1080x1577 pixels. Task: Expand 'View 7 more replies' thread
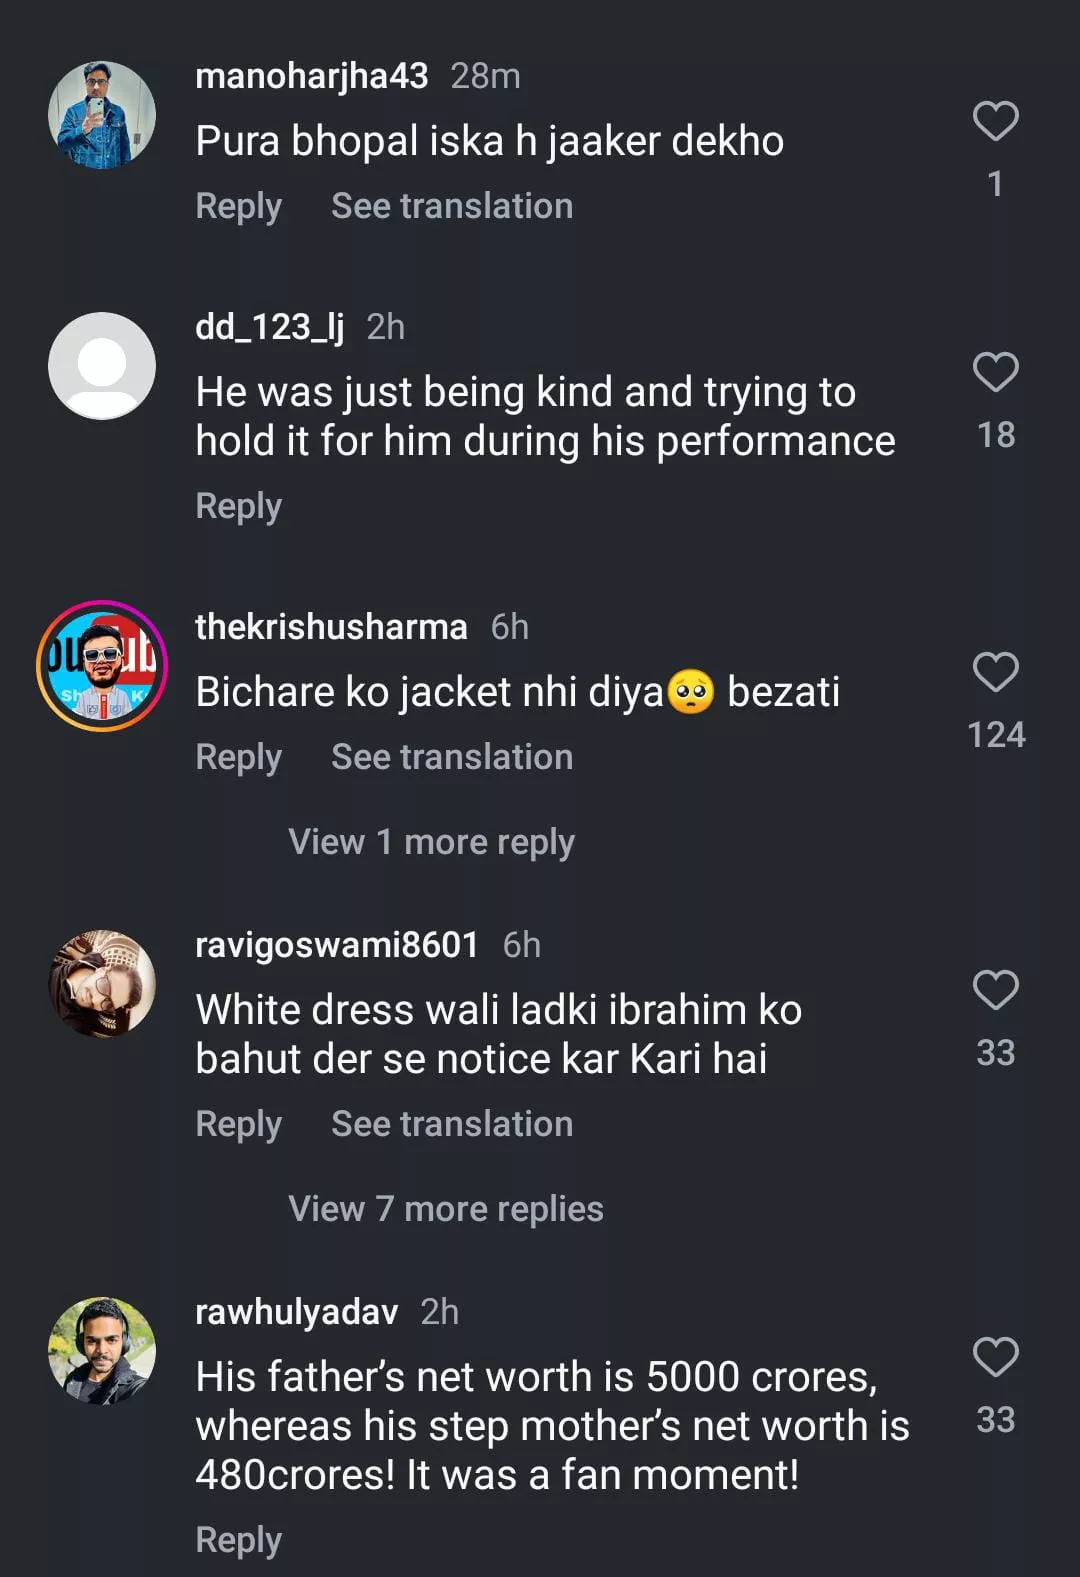(445, 1209)
